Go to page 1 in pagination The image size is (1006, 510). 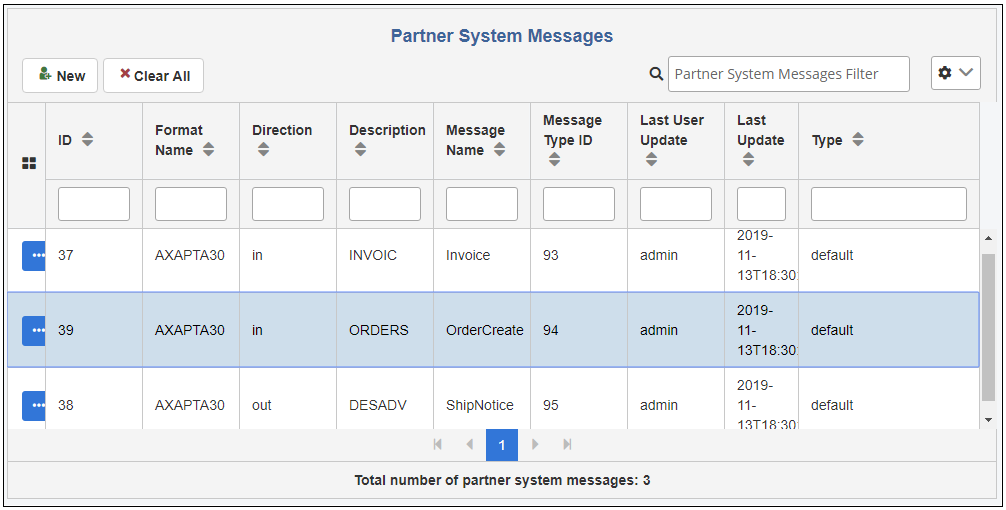502,445
